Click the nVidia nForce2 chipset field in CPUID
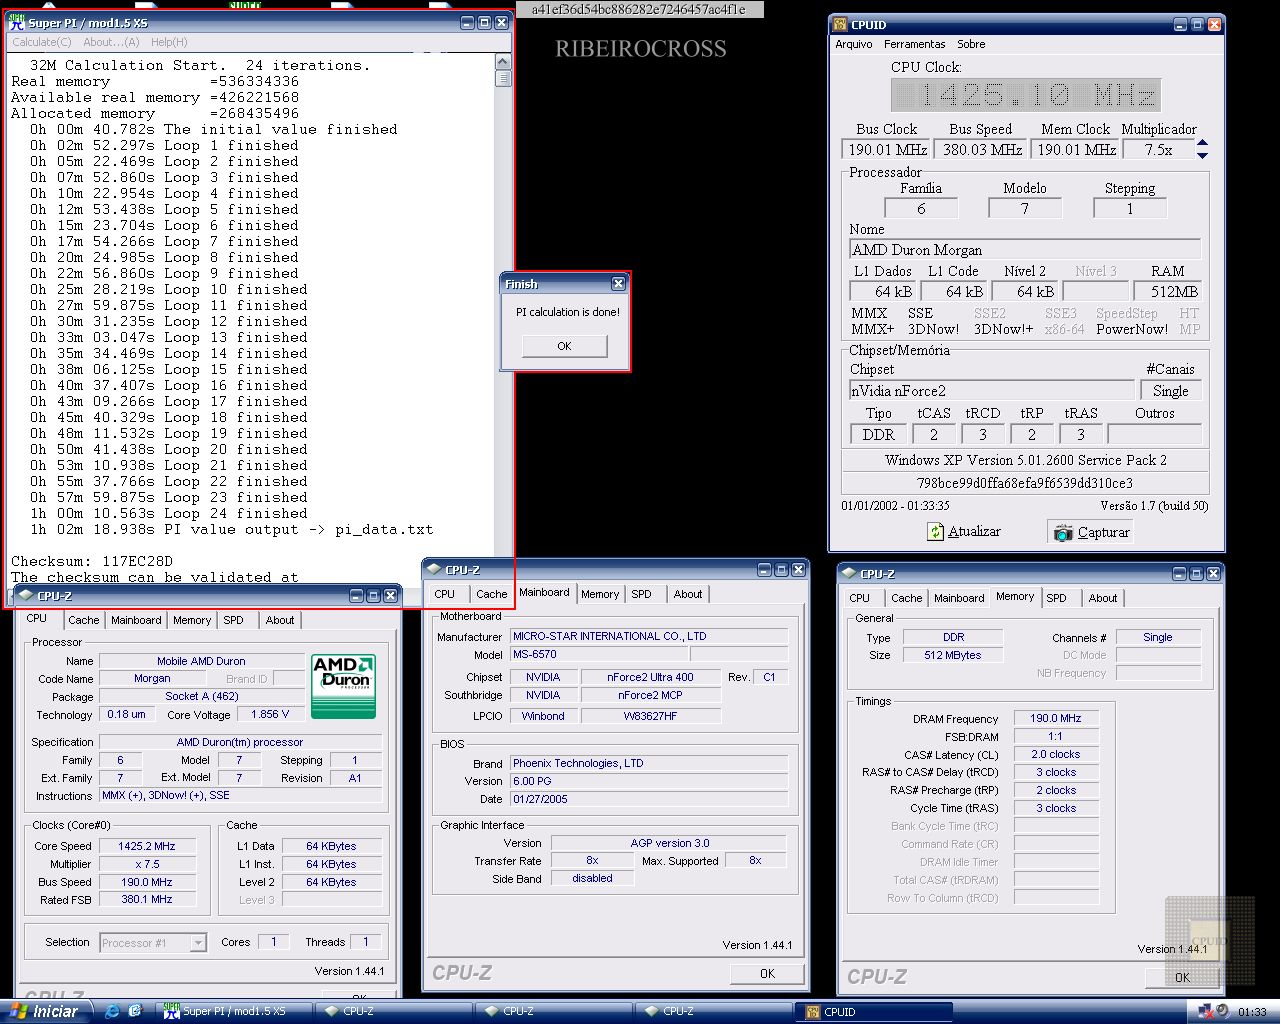The width and height of the screenshot is (1280, 1024). coord(991,391)
